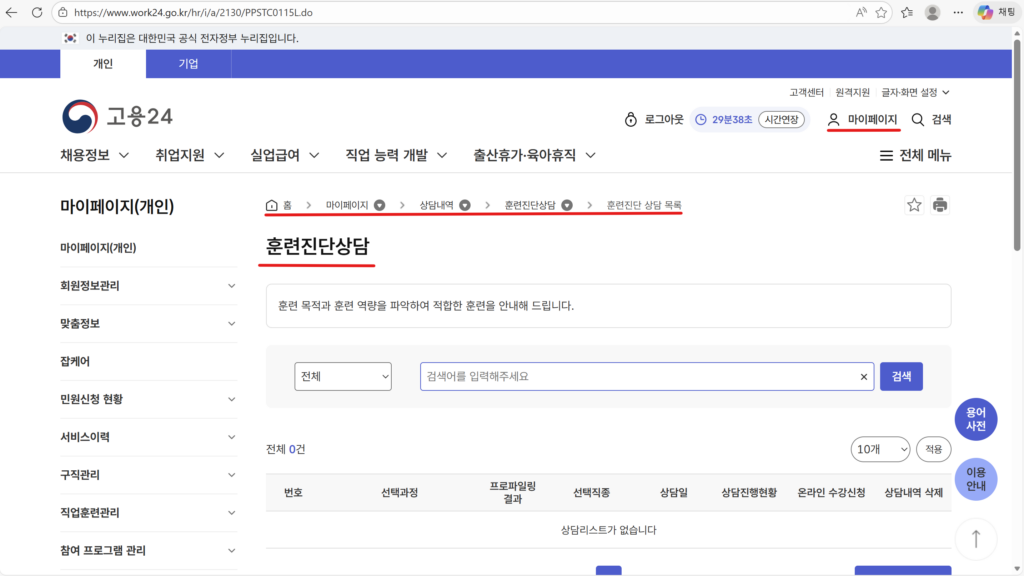Click inside the 검색어를 입력해주세요 input field
This screenshot has width=1024, height=576.
coord(600,376)
